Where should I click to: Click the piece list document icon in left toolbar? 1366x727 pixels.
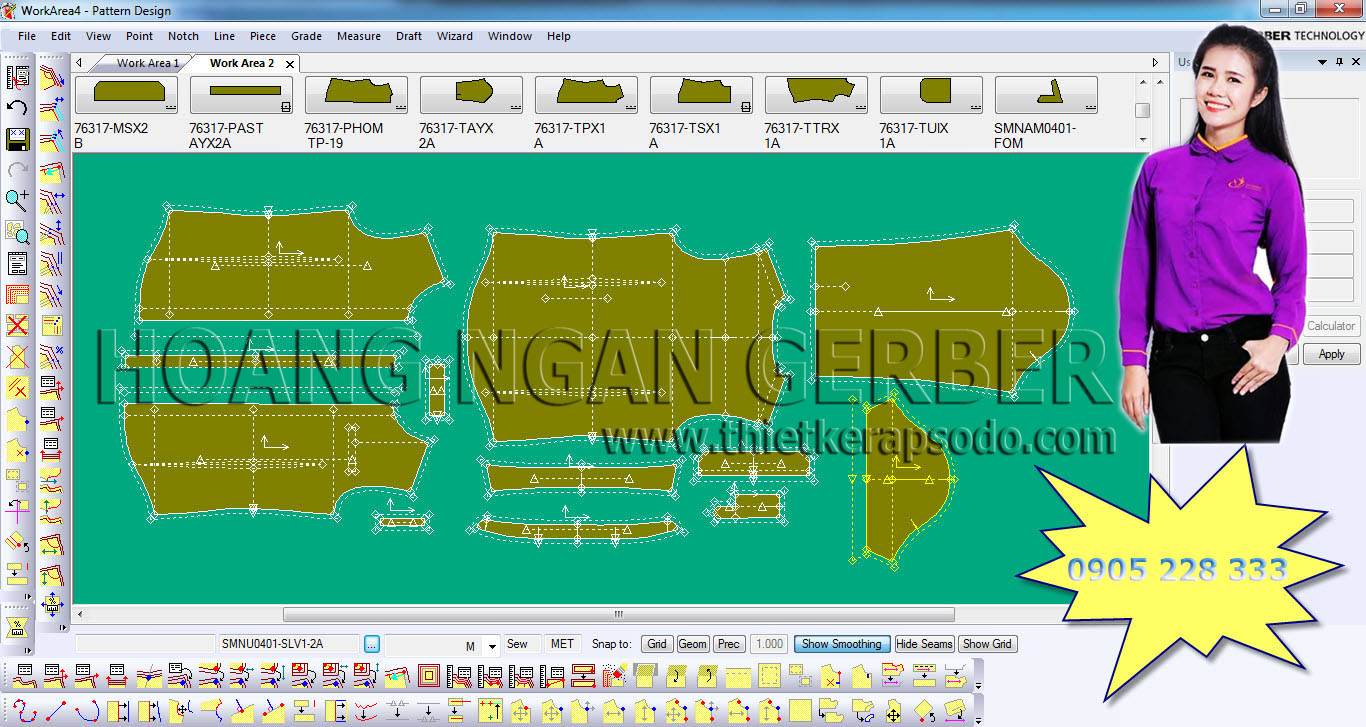pyautogui.click(x=17, y=263)
